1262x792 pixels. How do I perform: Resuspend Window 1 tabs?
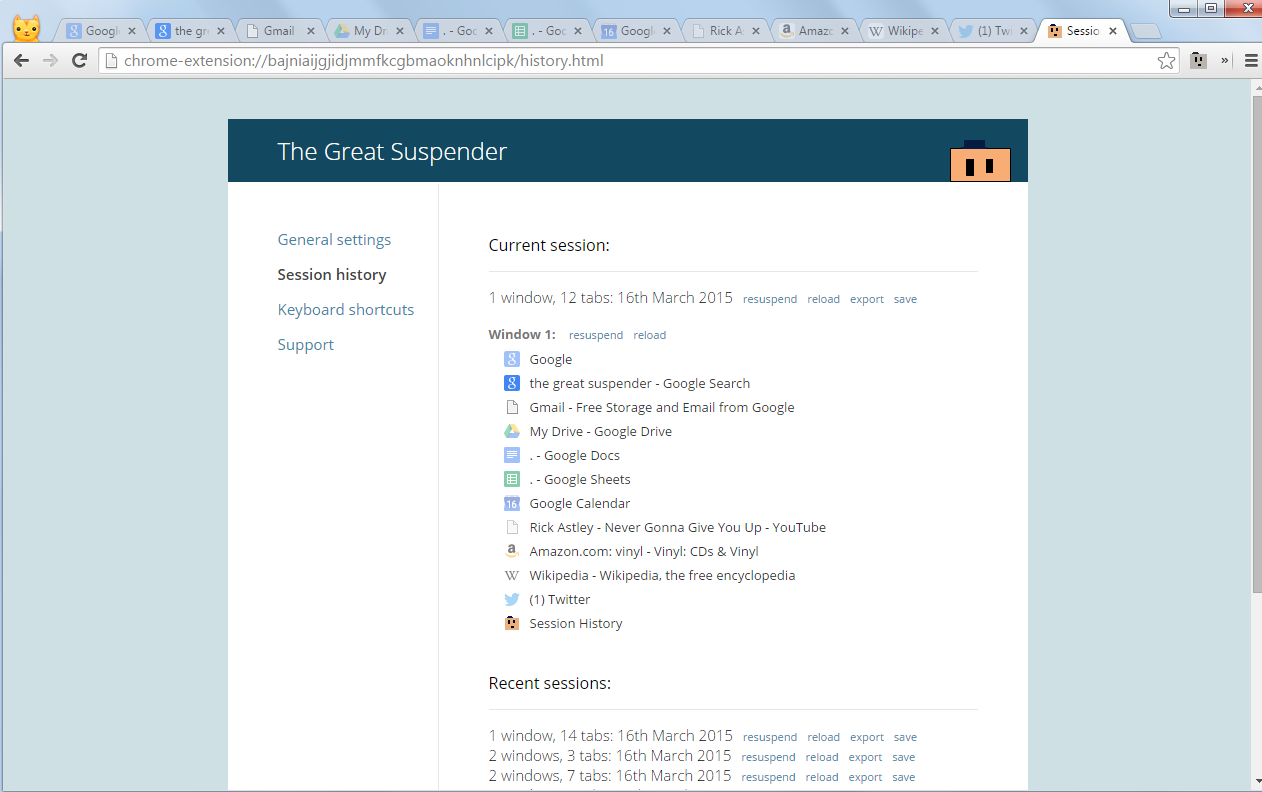(x=596, y=335)
